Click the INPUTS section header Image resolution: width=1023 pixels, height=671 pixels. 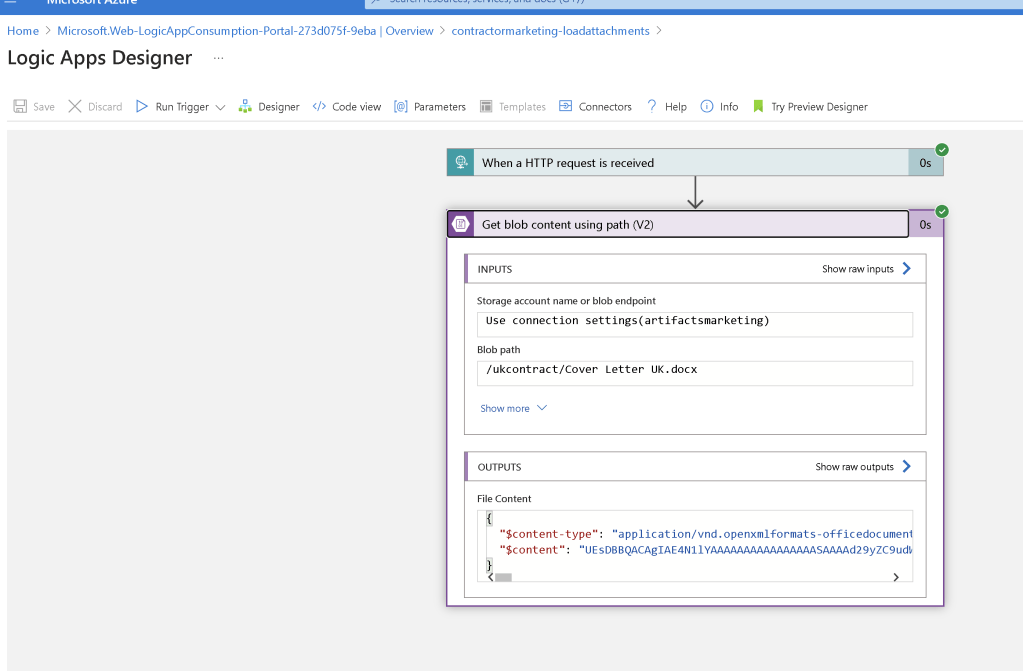695,269
